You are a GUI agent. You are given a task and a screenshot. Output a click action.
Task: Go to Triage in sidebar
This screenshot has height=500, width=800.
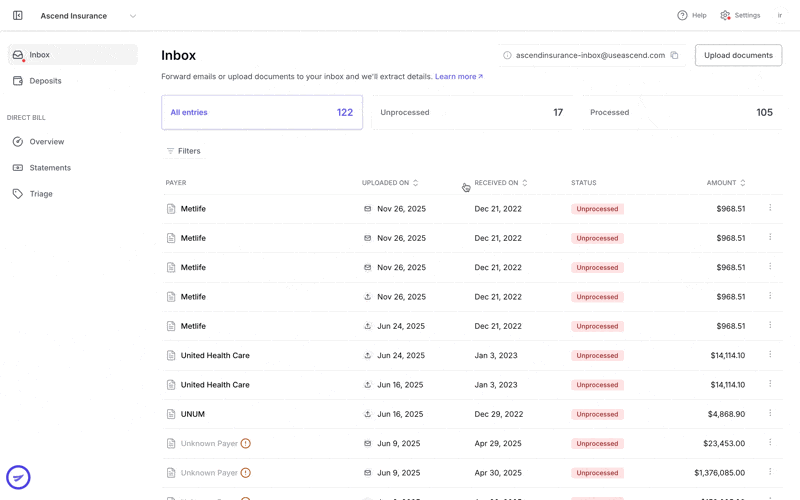tap(41, 194)
